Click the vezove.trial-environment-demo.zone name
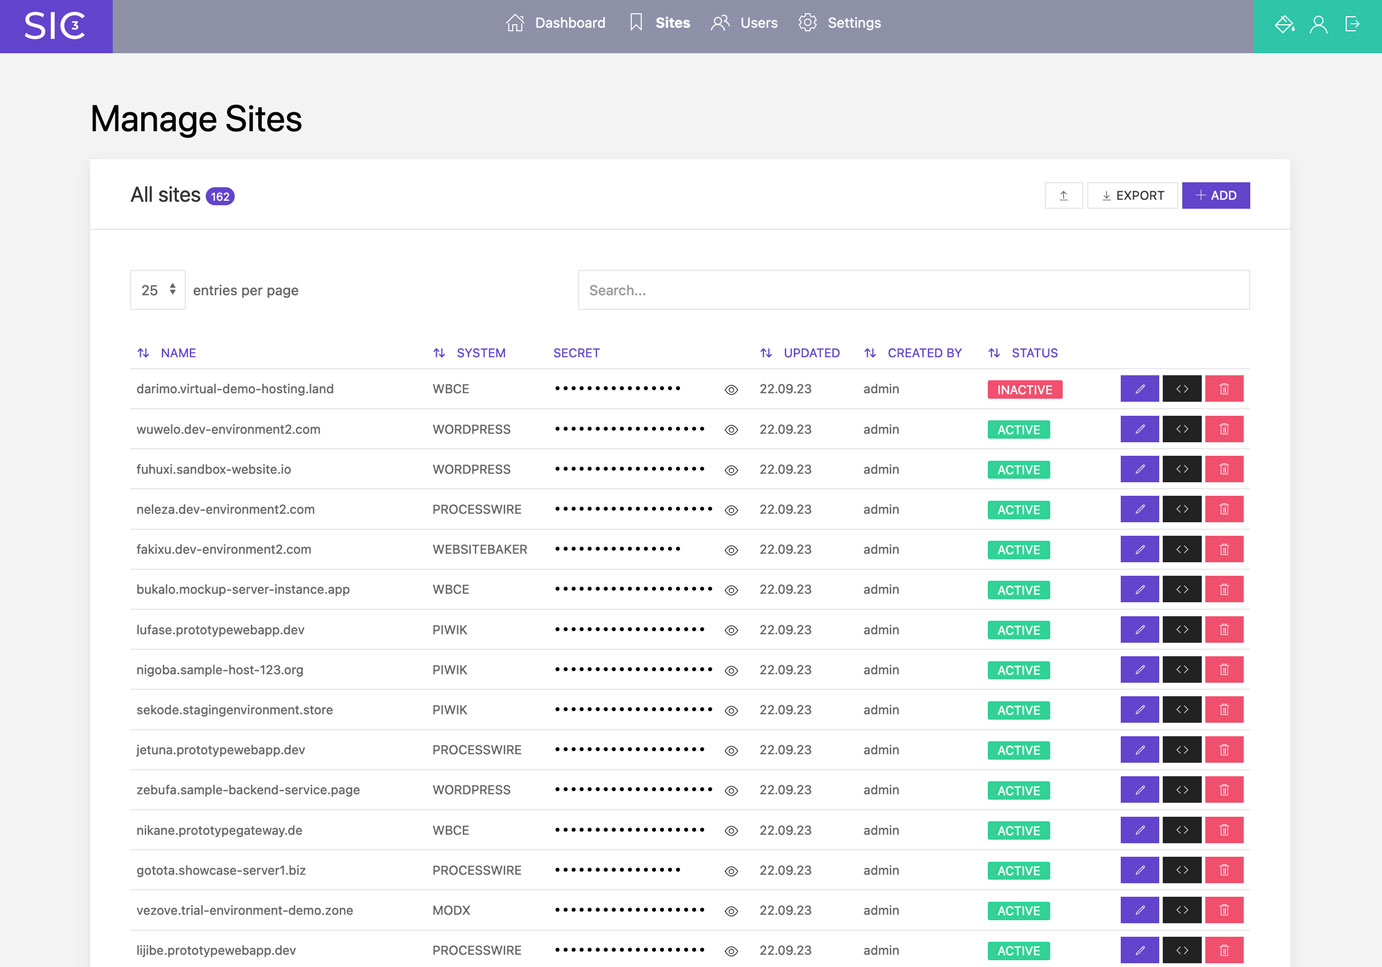Screen dimensions: 1382x967 tap(245, 910)
